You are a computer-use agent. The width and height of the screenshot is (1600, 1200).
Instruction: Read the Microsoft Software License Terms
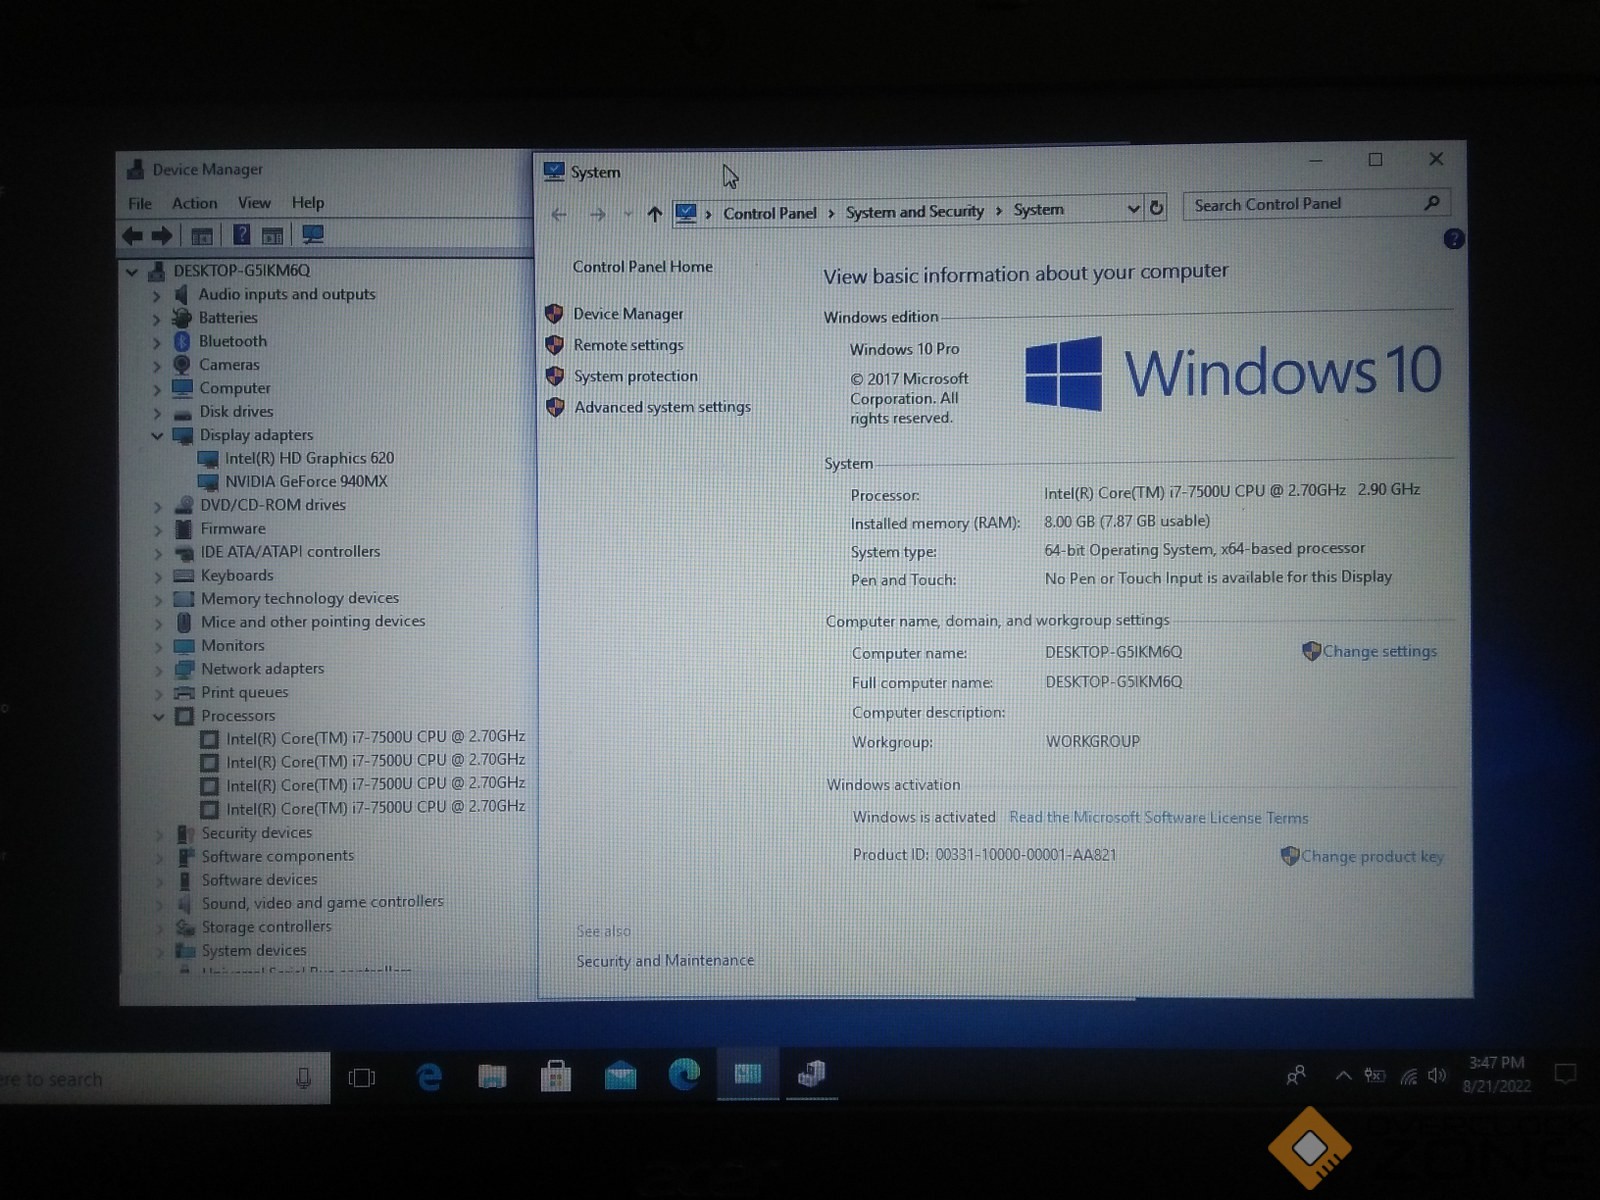(1158, 818)
